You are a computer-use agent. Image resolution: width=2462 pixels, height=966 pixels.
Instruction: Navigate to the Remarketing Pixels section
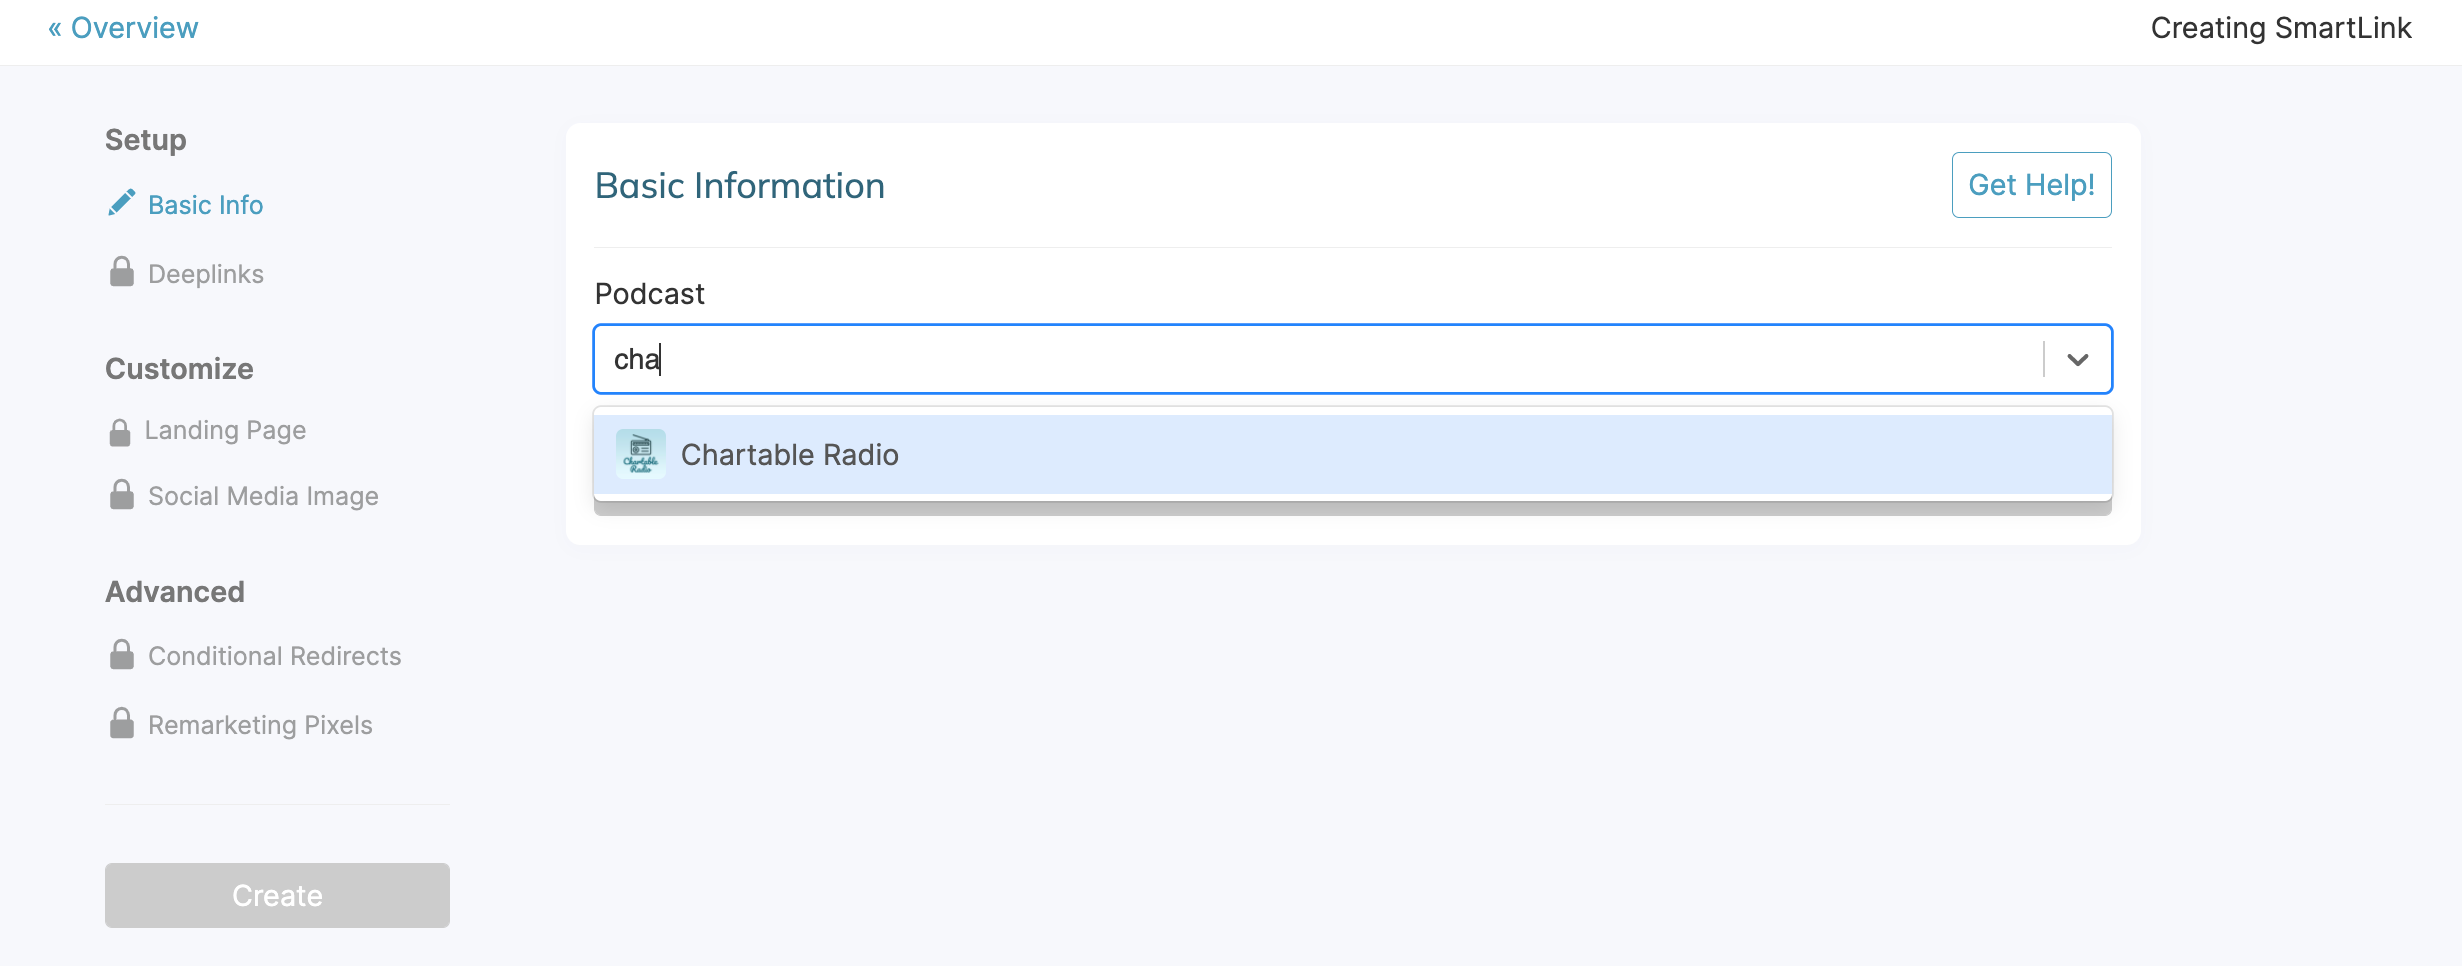pyautogui.click(x=260, y=724)
